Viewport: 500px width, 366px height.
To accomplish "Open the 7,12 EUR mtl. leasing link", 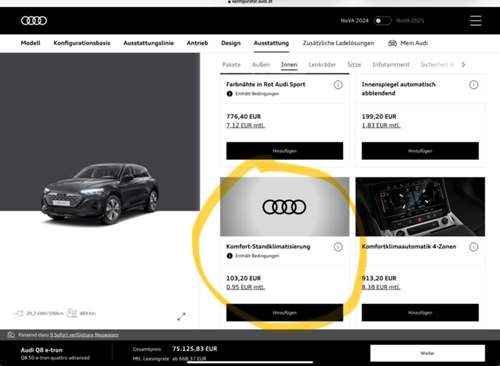I will tap(246, 125).
